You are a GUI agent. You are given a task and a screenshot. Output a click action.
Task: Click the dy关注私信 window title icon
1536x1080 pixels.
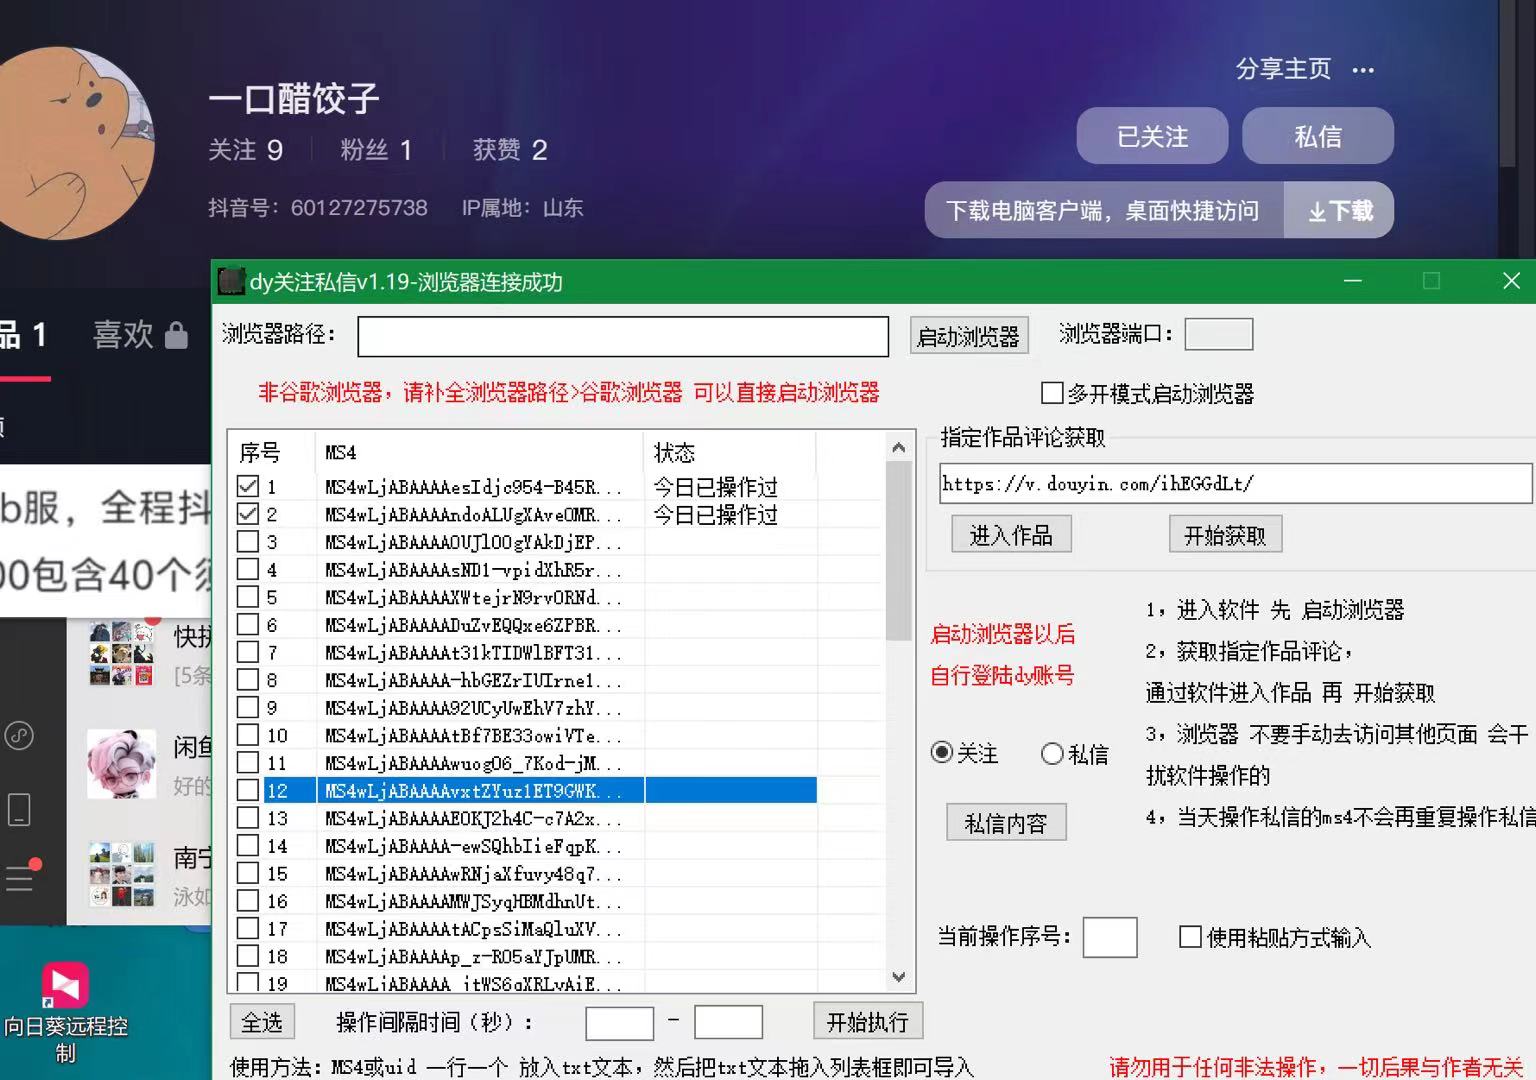click(x=231, y=282)
